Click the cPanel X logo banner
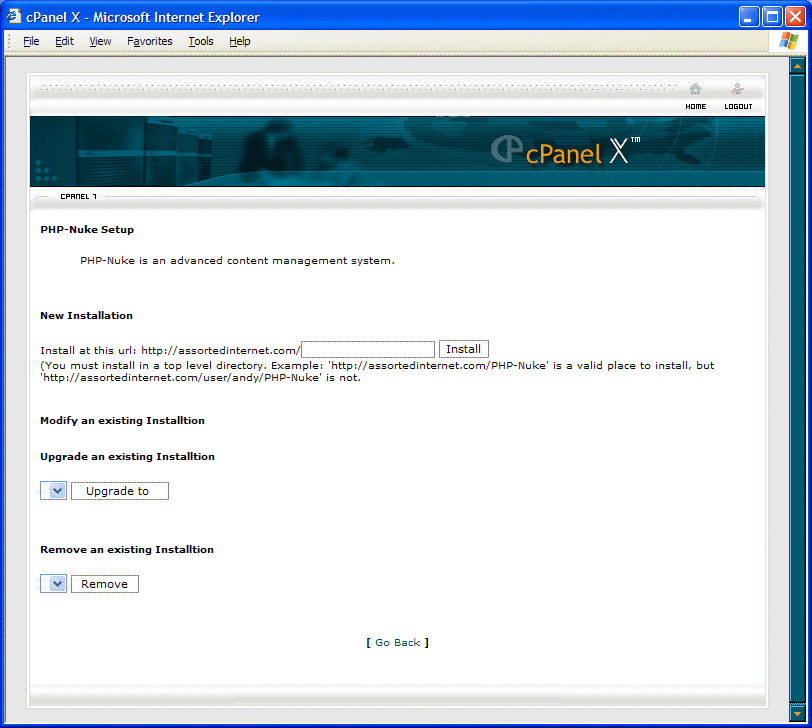The height and width of the screenshot is (728, 812). point(566,151)
